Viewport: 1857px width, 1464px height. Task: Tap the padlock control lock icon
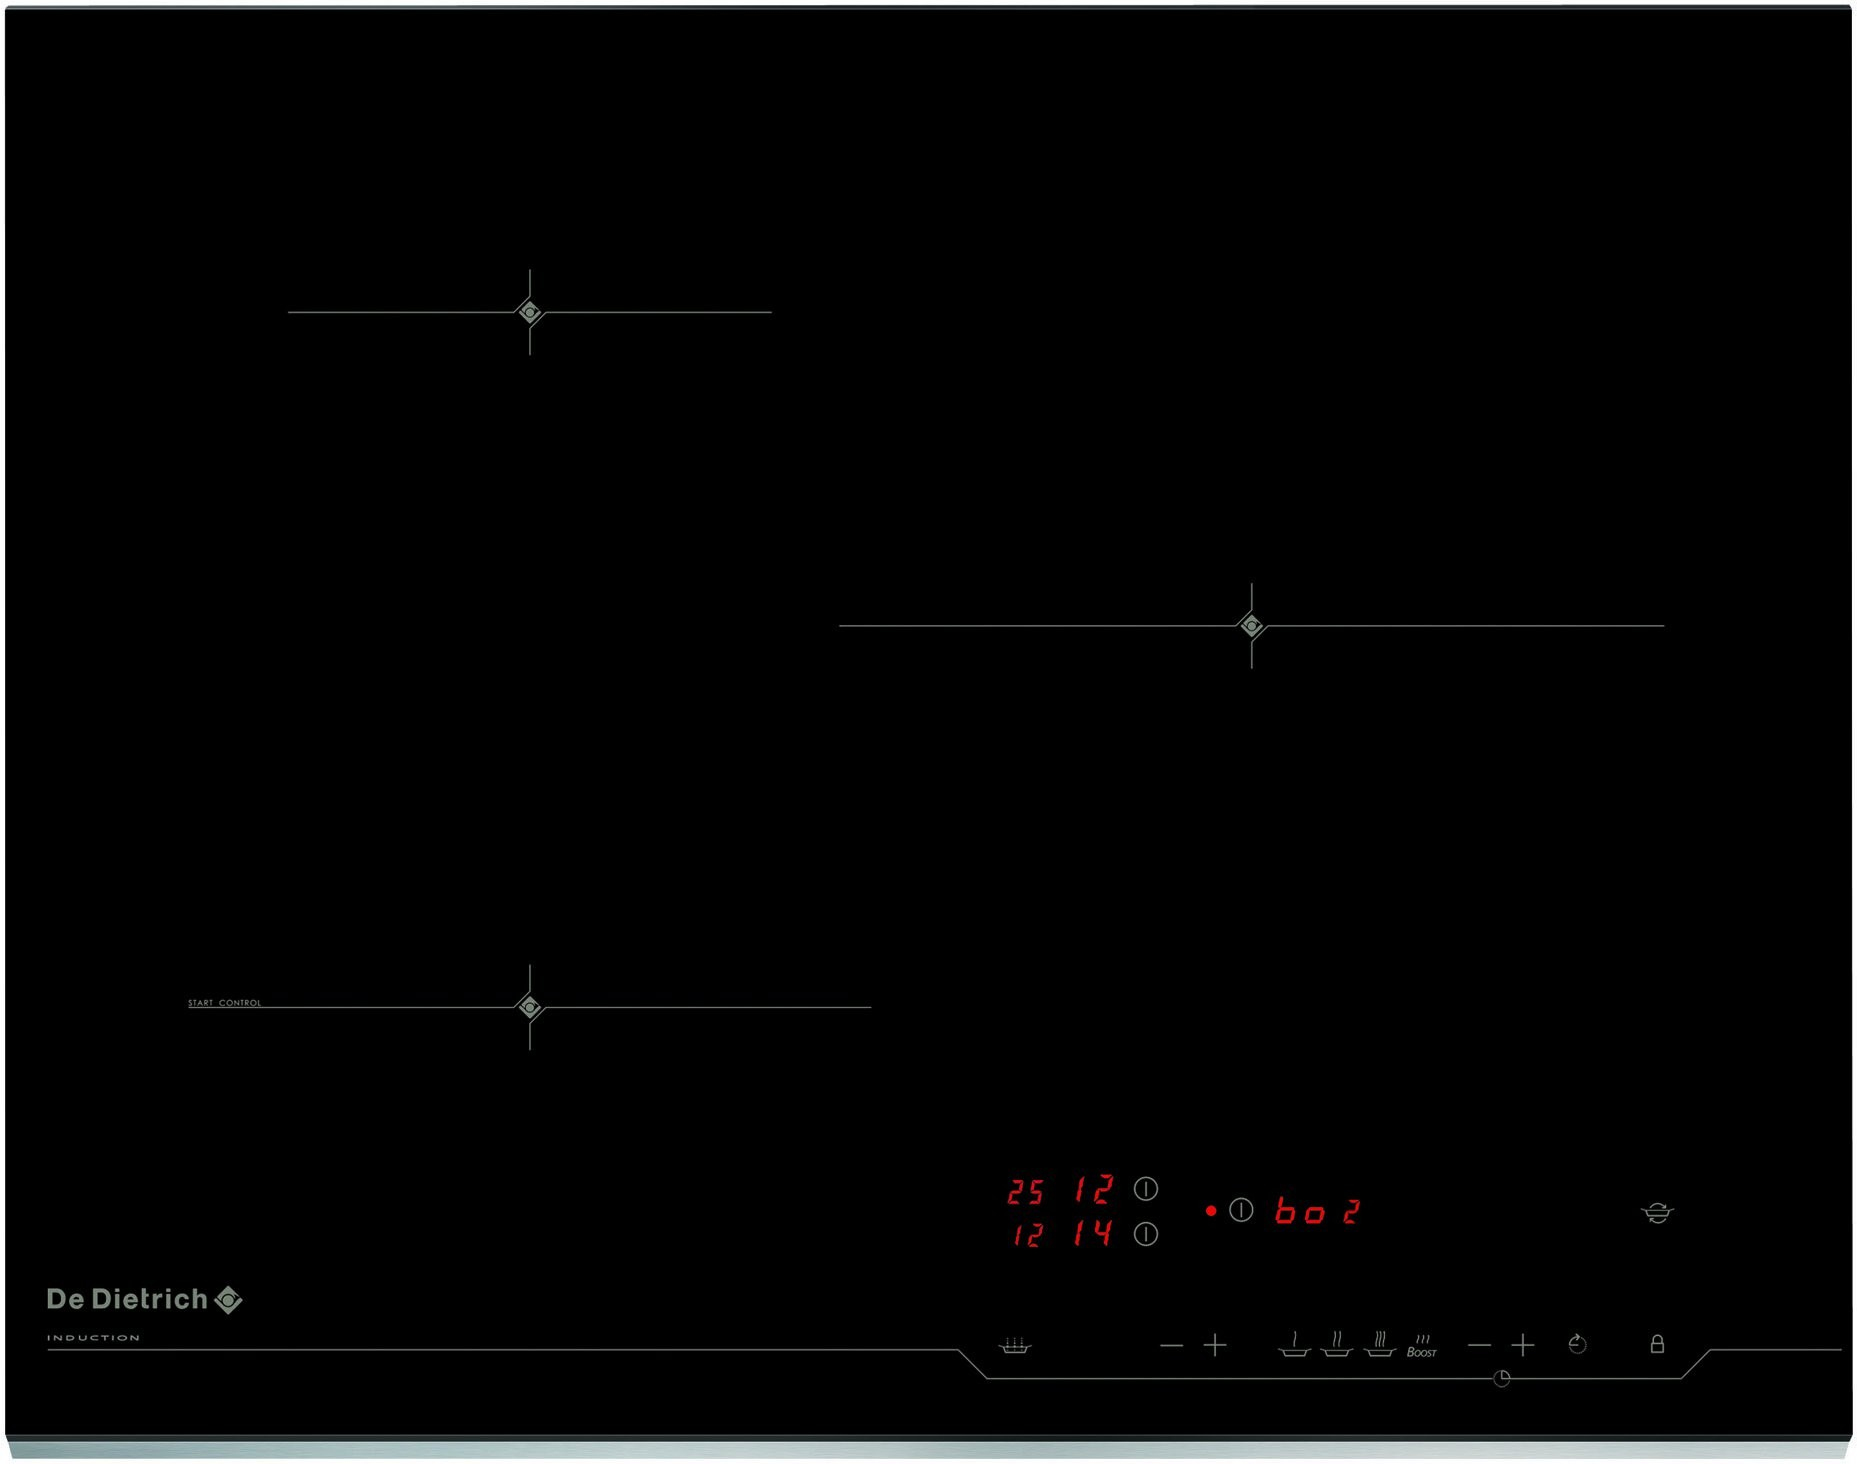[1656, 1344]
